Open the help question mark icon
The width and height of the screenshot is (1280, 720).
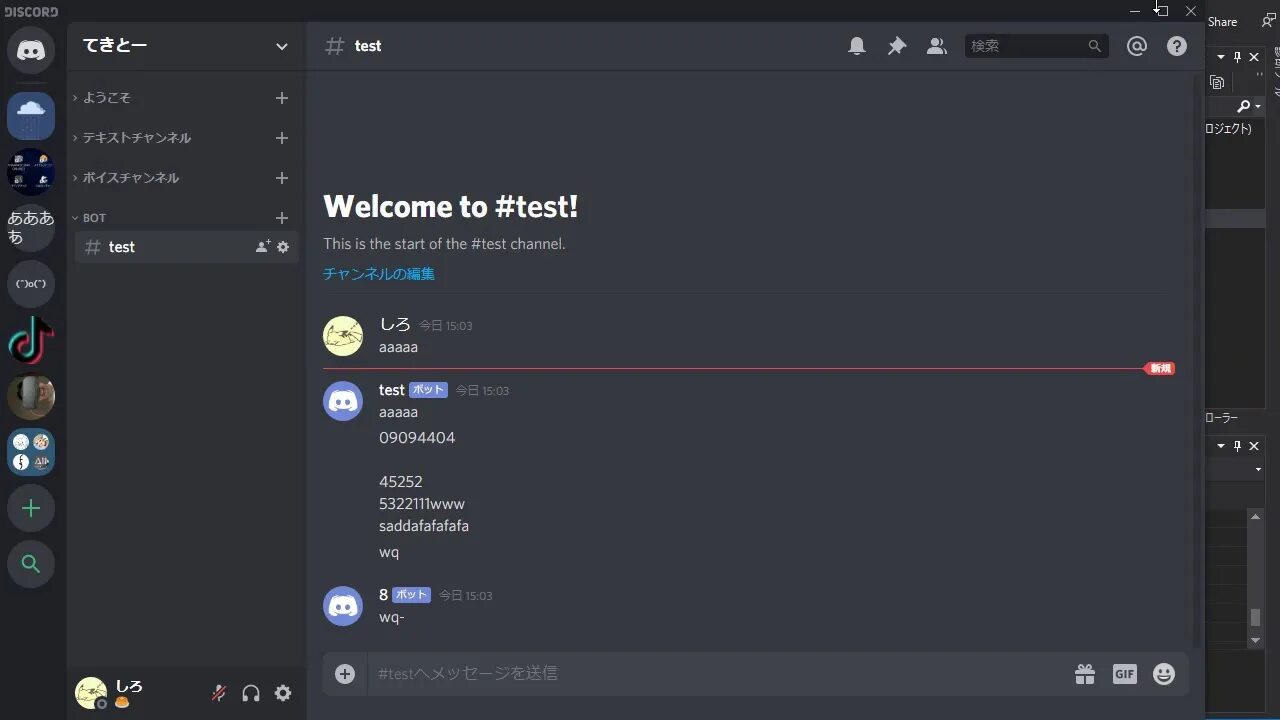pyautogui.click(x=1177, y=46)
